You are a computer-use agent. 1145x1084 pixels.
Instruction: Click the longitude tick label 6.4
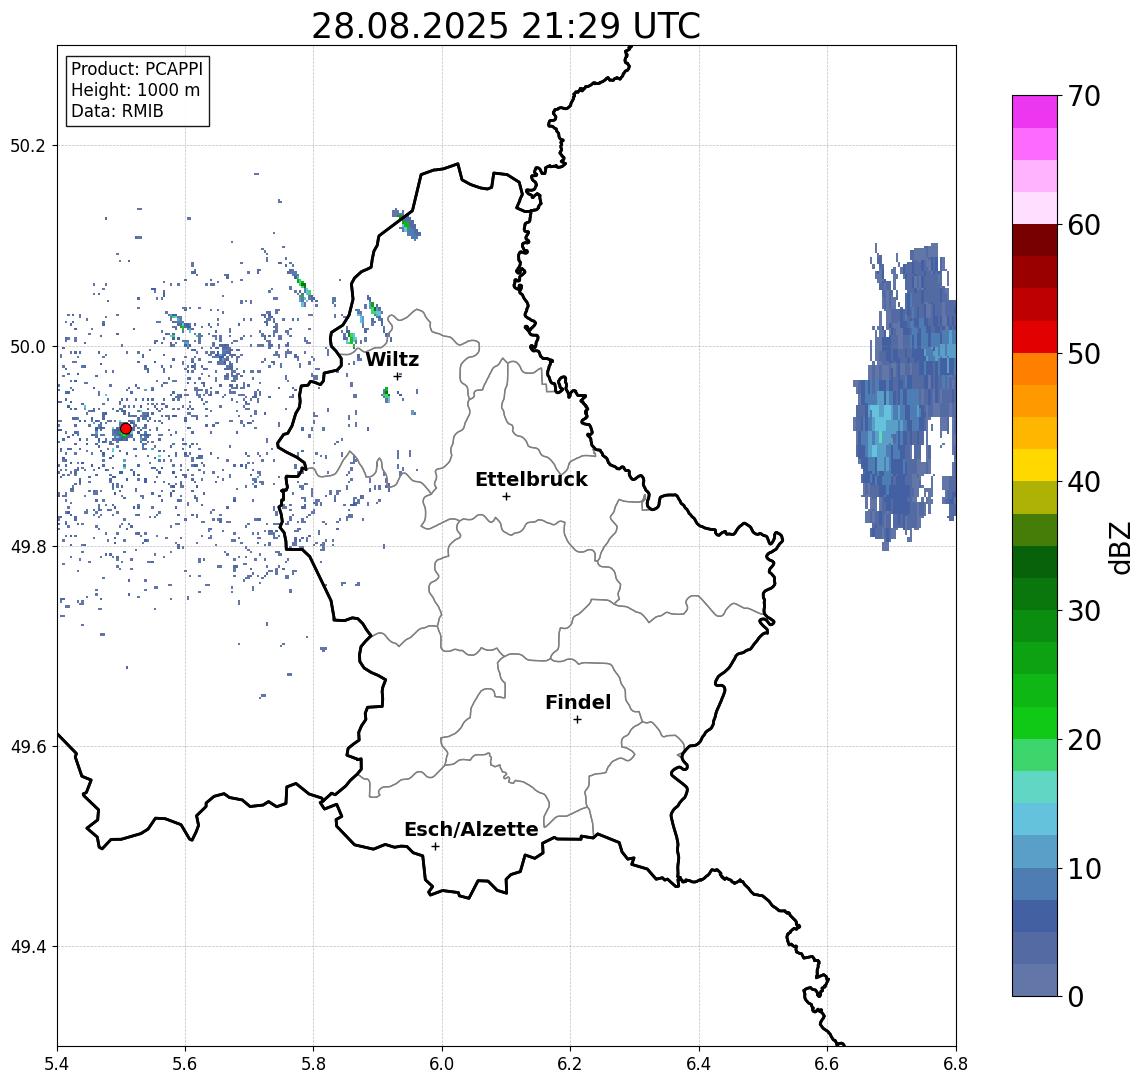coord(699,1064)
